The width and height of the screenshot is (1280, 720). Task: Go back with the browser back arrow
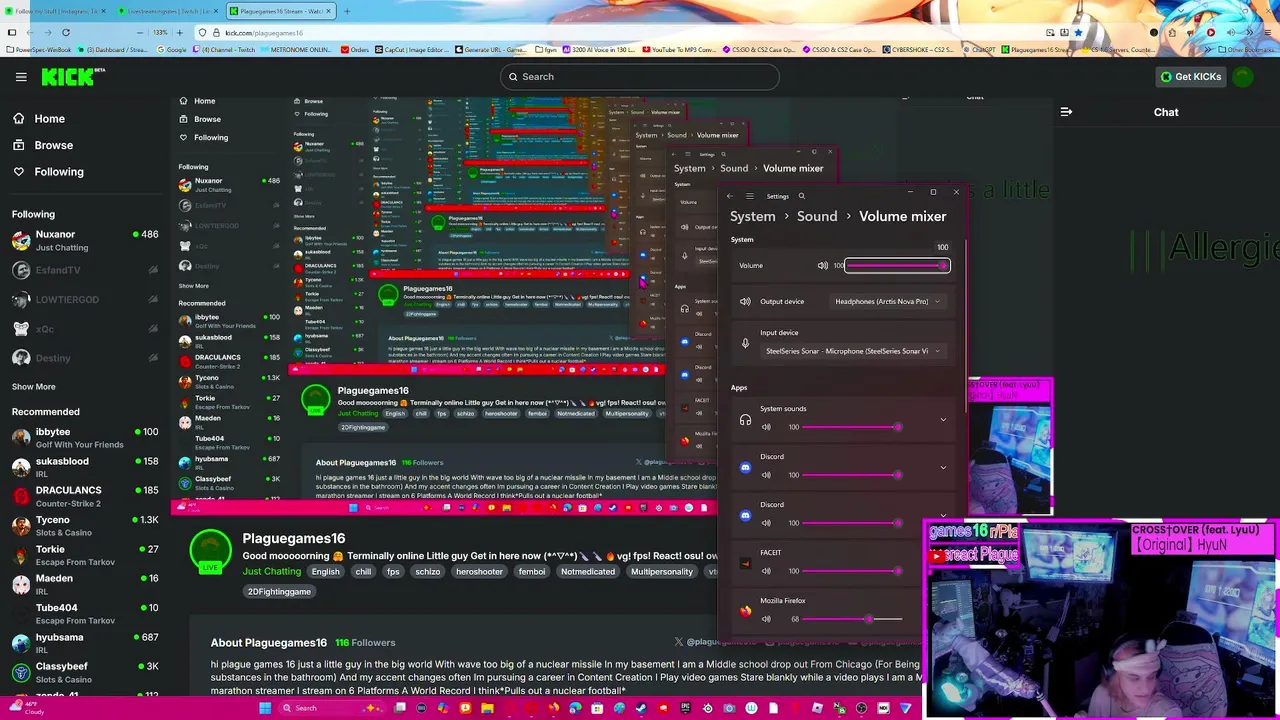coord(28,32)
